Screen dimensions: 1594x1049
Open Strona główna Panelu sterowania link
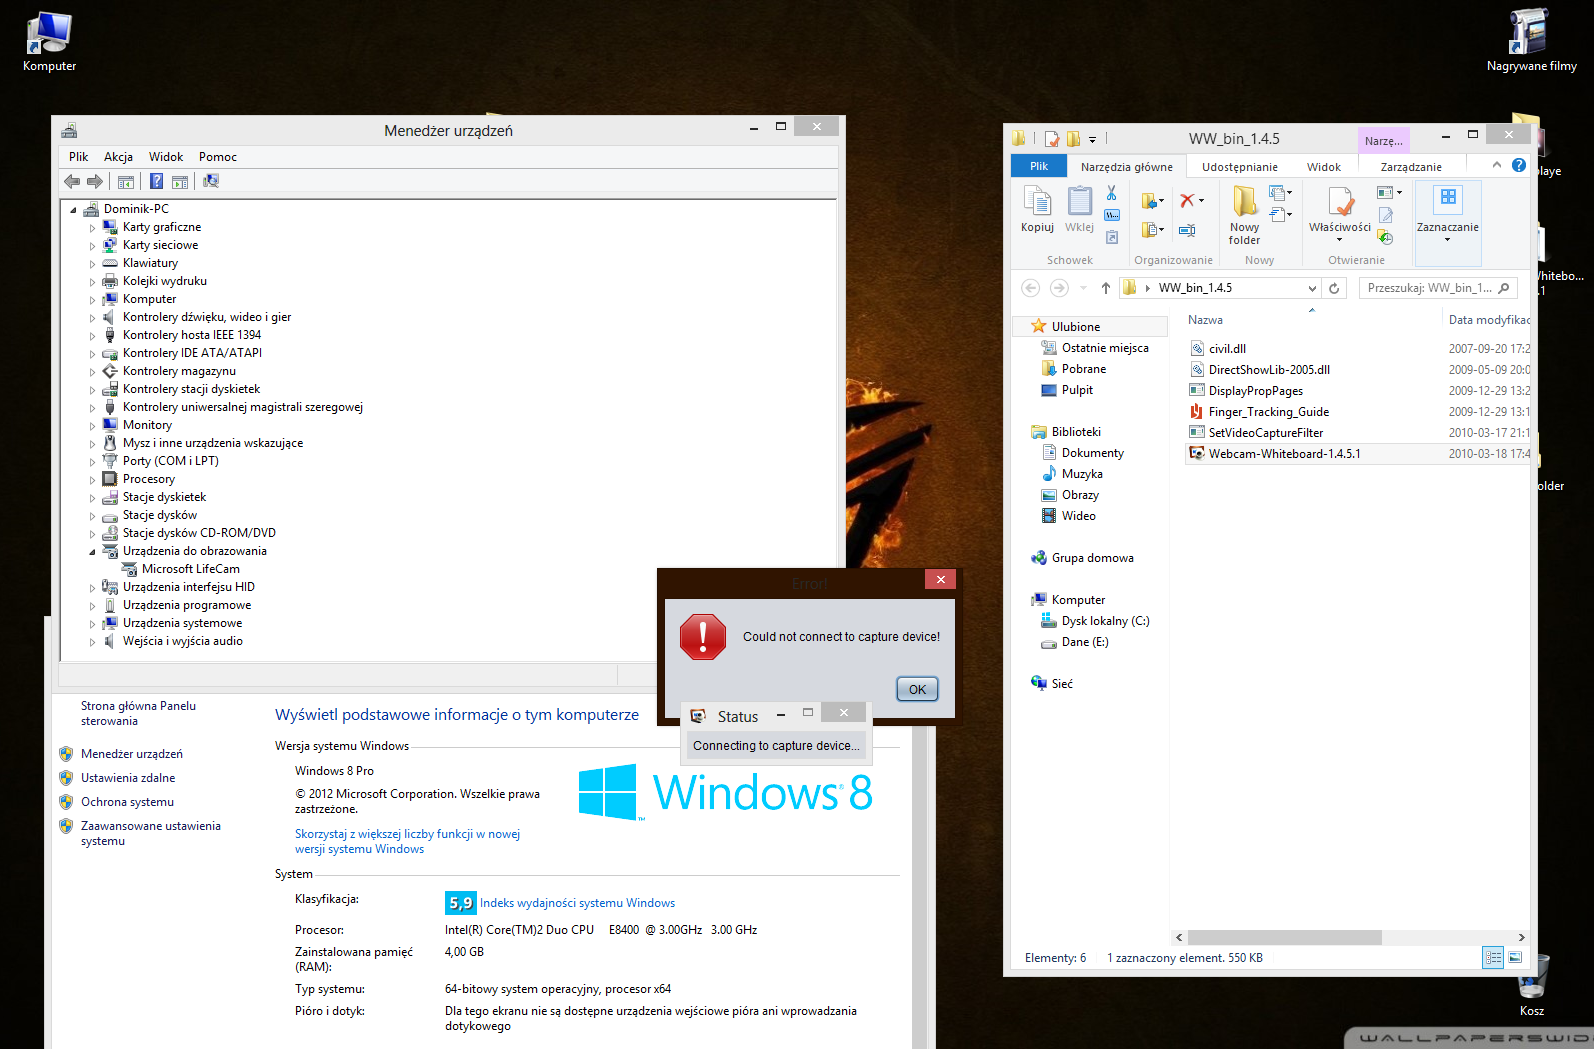[x=138, y=713]
